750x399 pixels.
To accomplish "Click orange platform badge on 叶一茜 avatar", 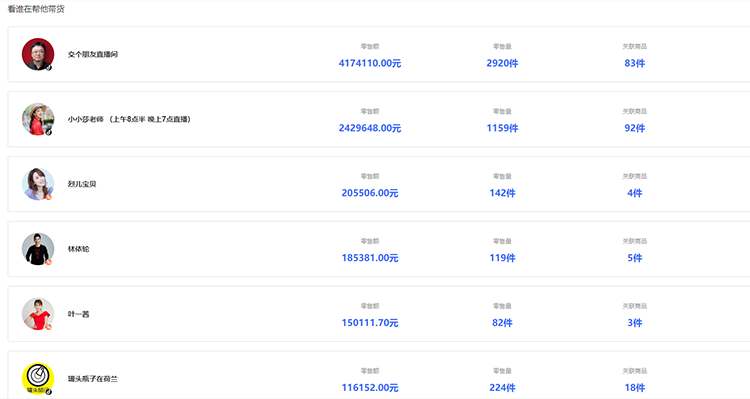I will click(x=49, y=327).
